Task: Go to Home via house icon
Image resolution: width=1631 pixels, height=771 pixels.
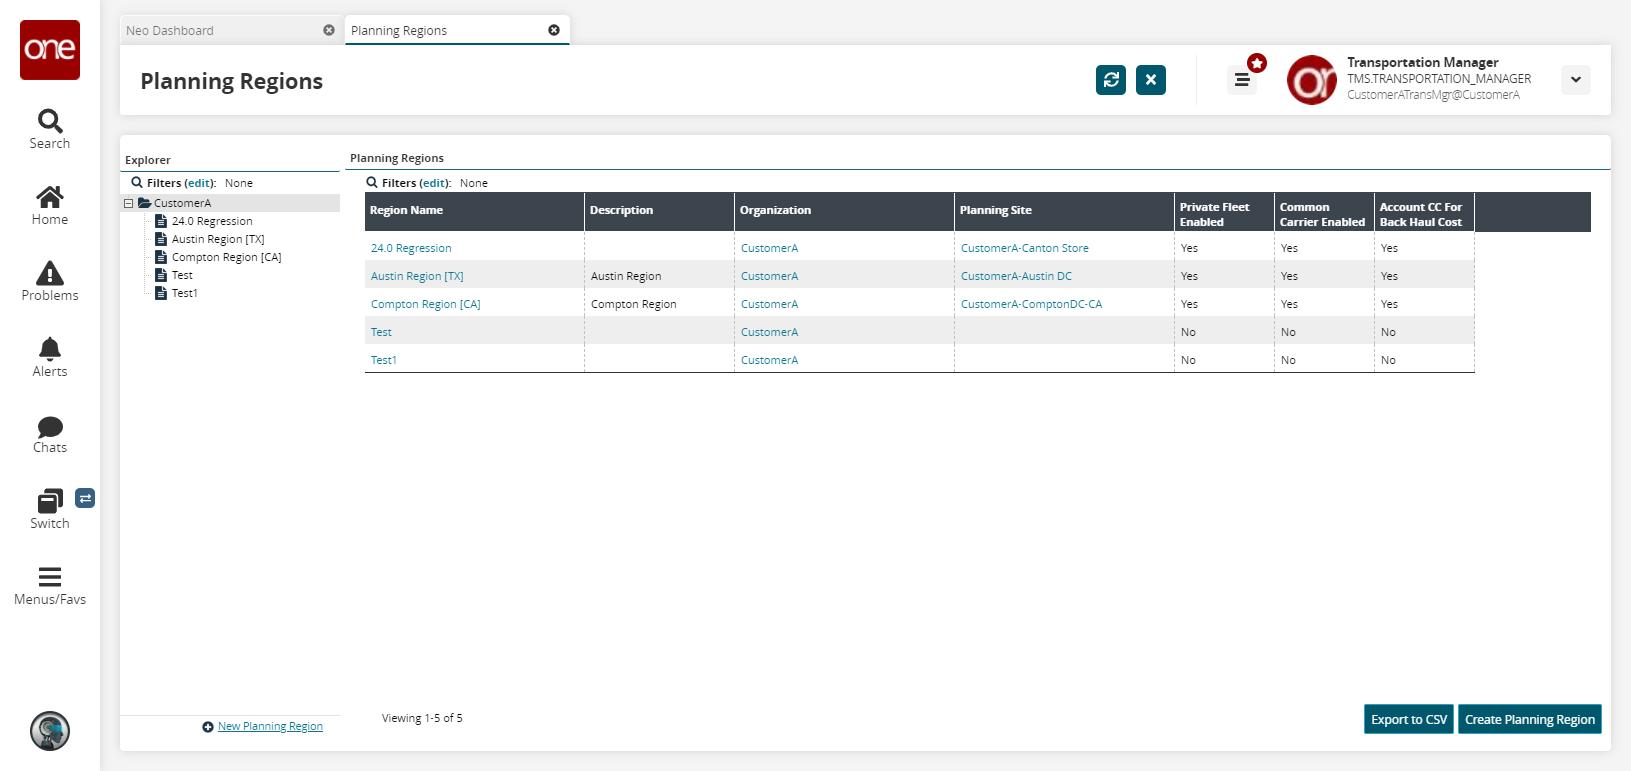Action: click(50, 197)
